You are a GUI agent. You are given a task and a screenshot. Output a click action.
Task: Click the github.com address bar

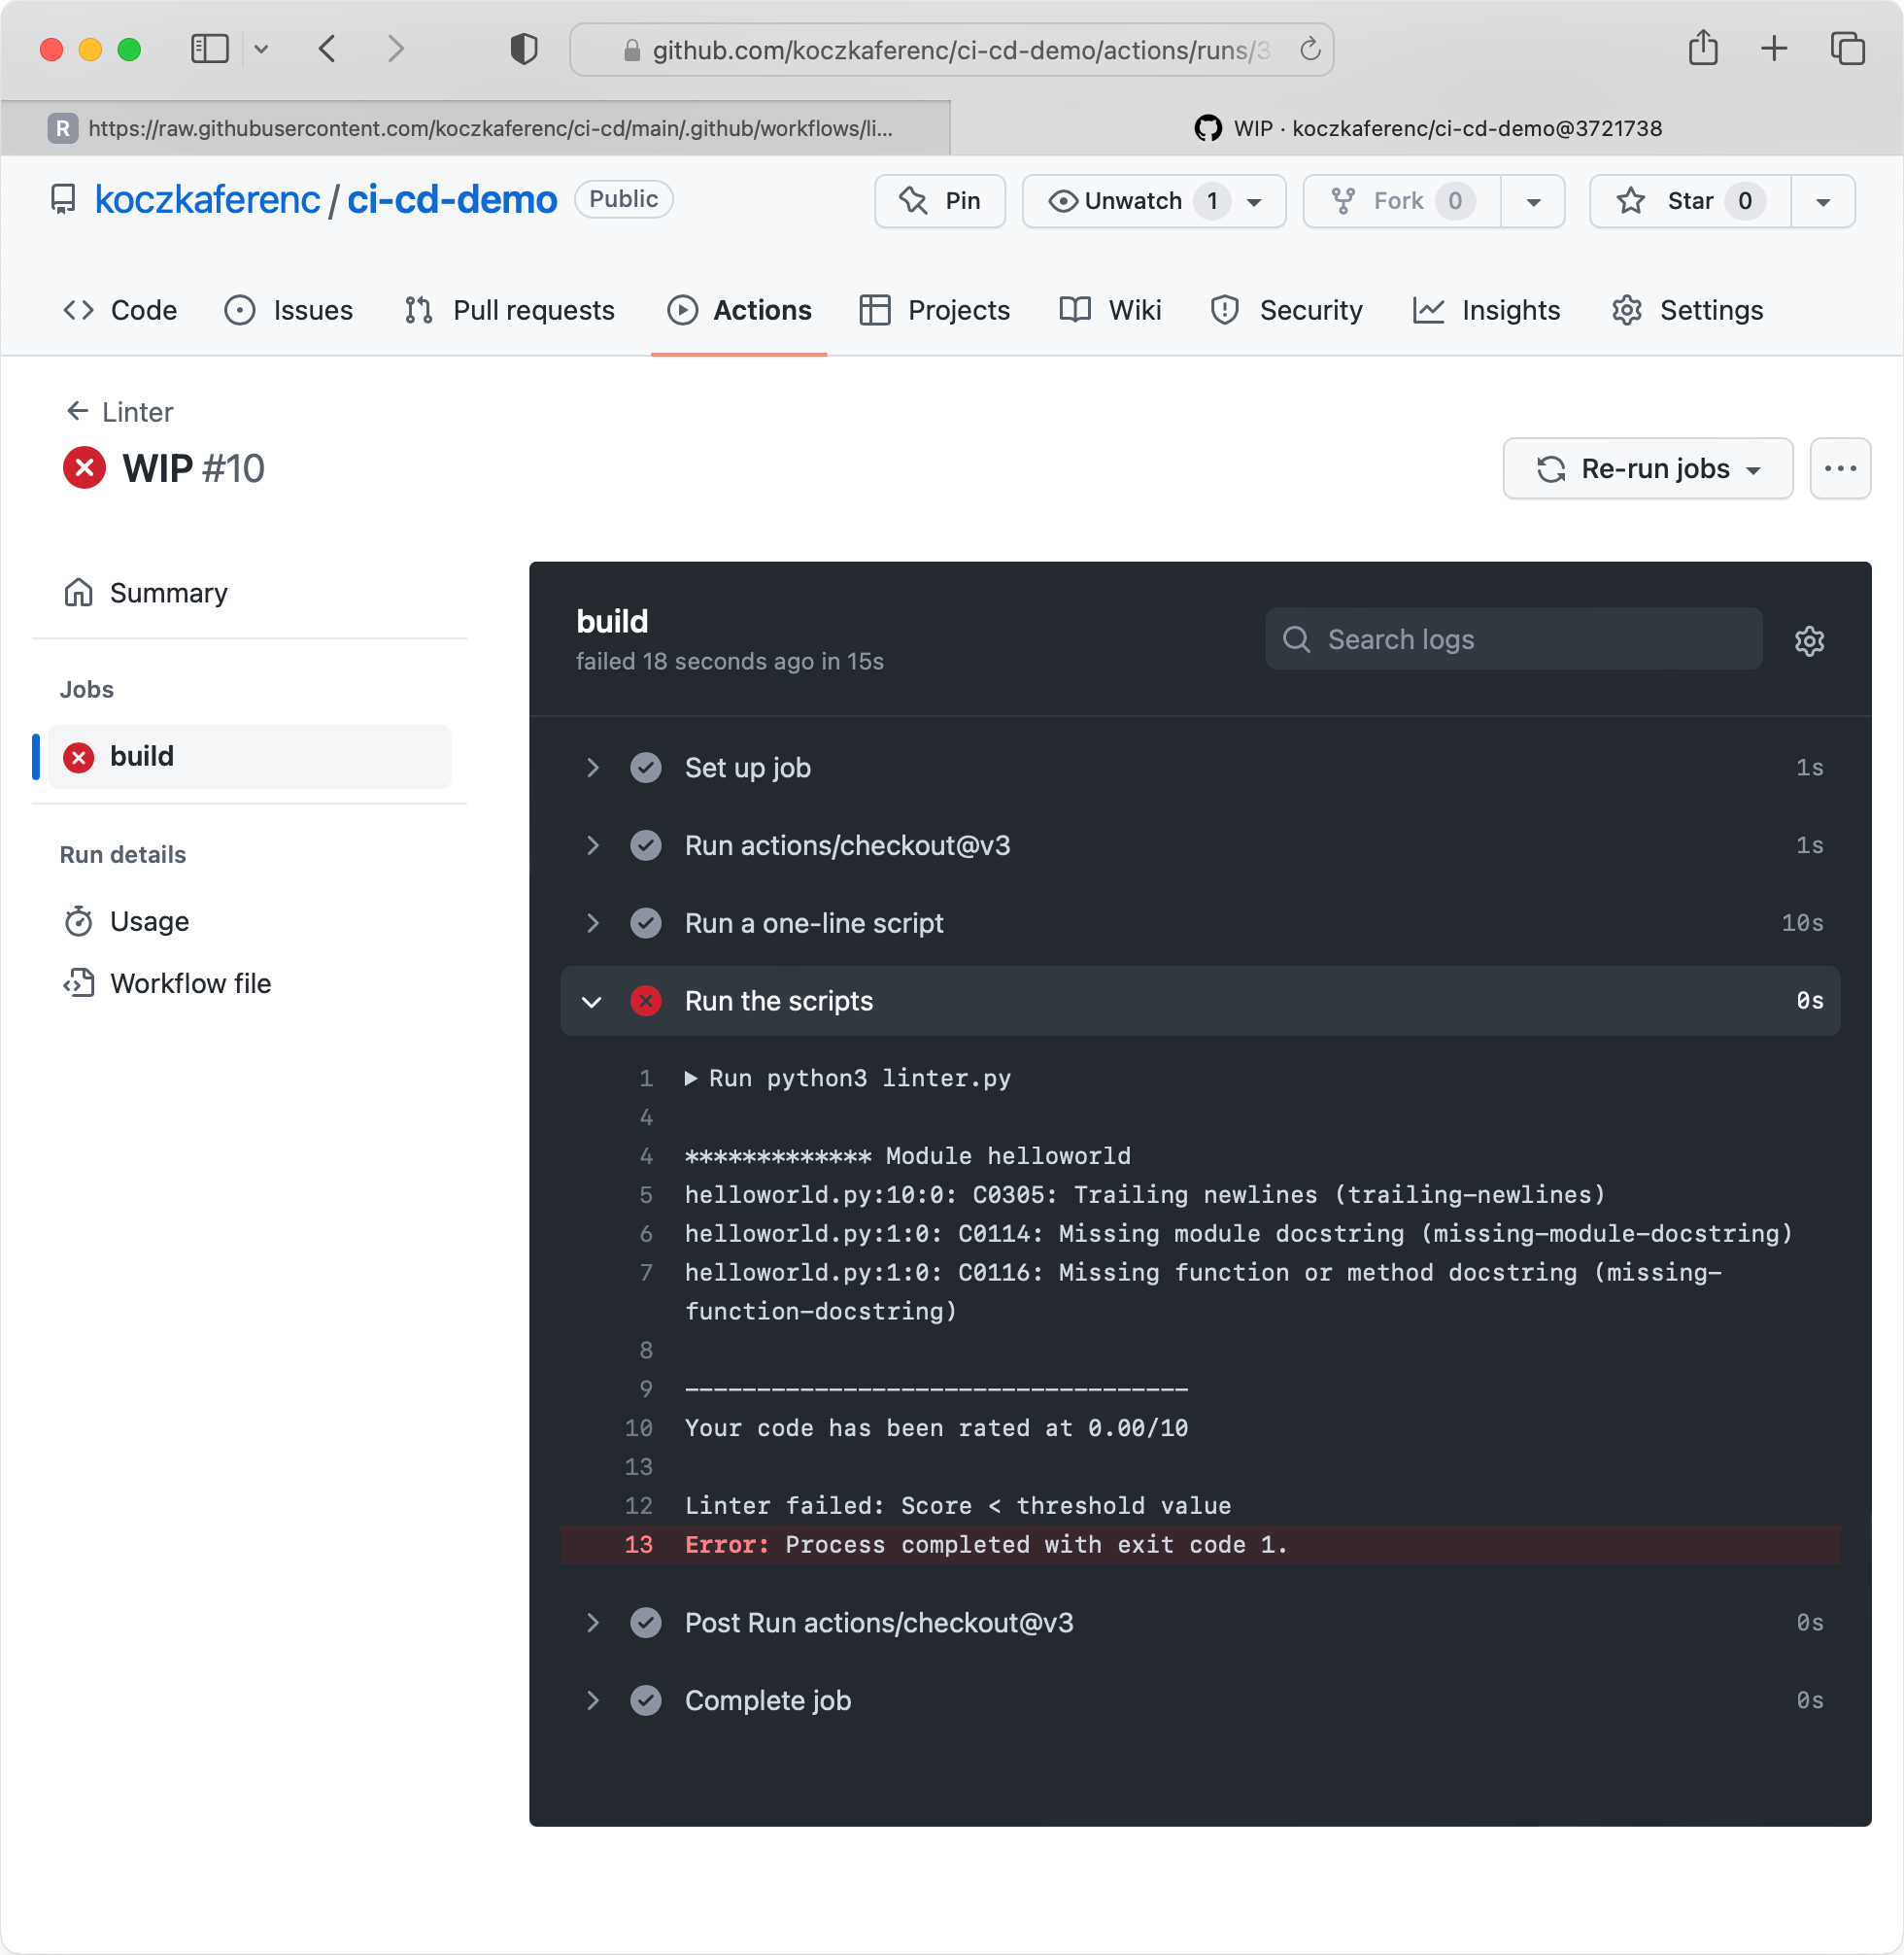coord(951,50)
